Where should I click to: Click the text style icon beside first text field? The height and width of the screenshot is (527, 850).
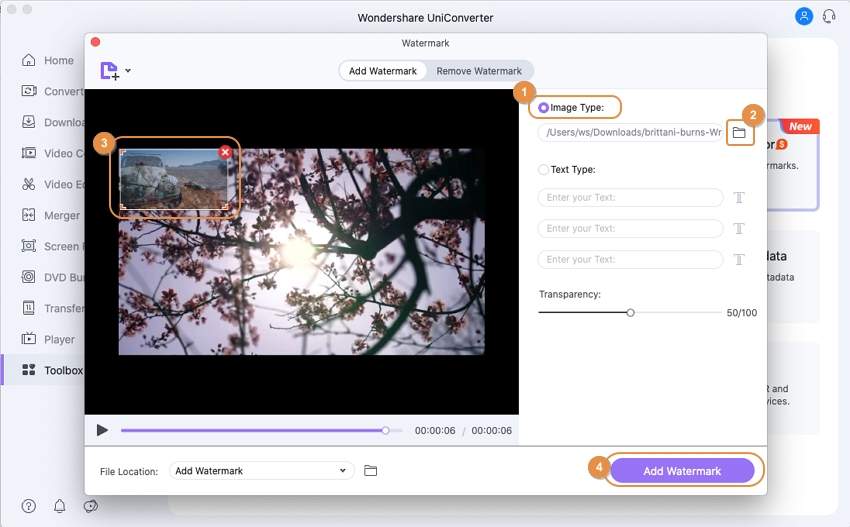click(x=739, y=198)
